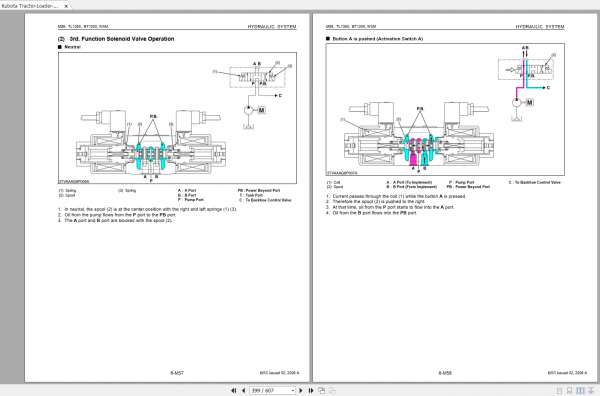This screenshot has height=396, width=600.
Task: Jump to the last page
Action: point(311,390)
